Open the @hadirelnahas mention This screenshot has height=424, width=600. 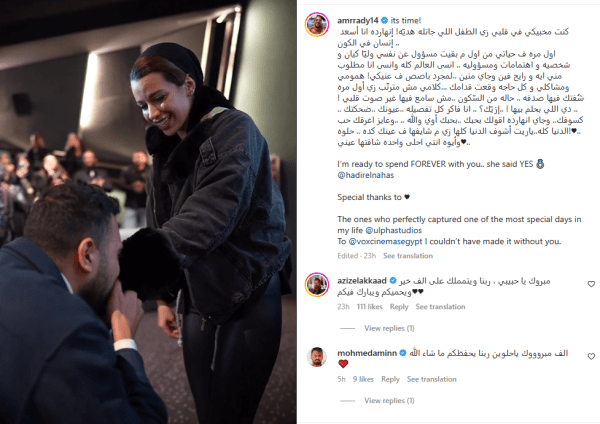(365, 175)
